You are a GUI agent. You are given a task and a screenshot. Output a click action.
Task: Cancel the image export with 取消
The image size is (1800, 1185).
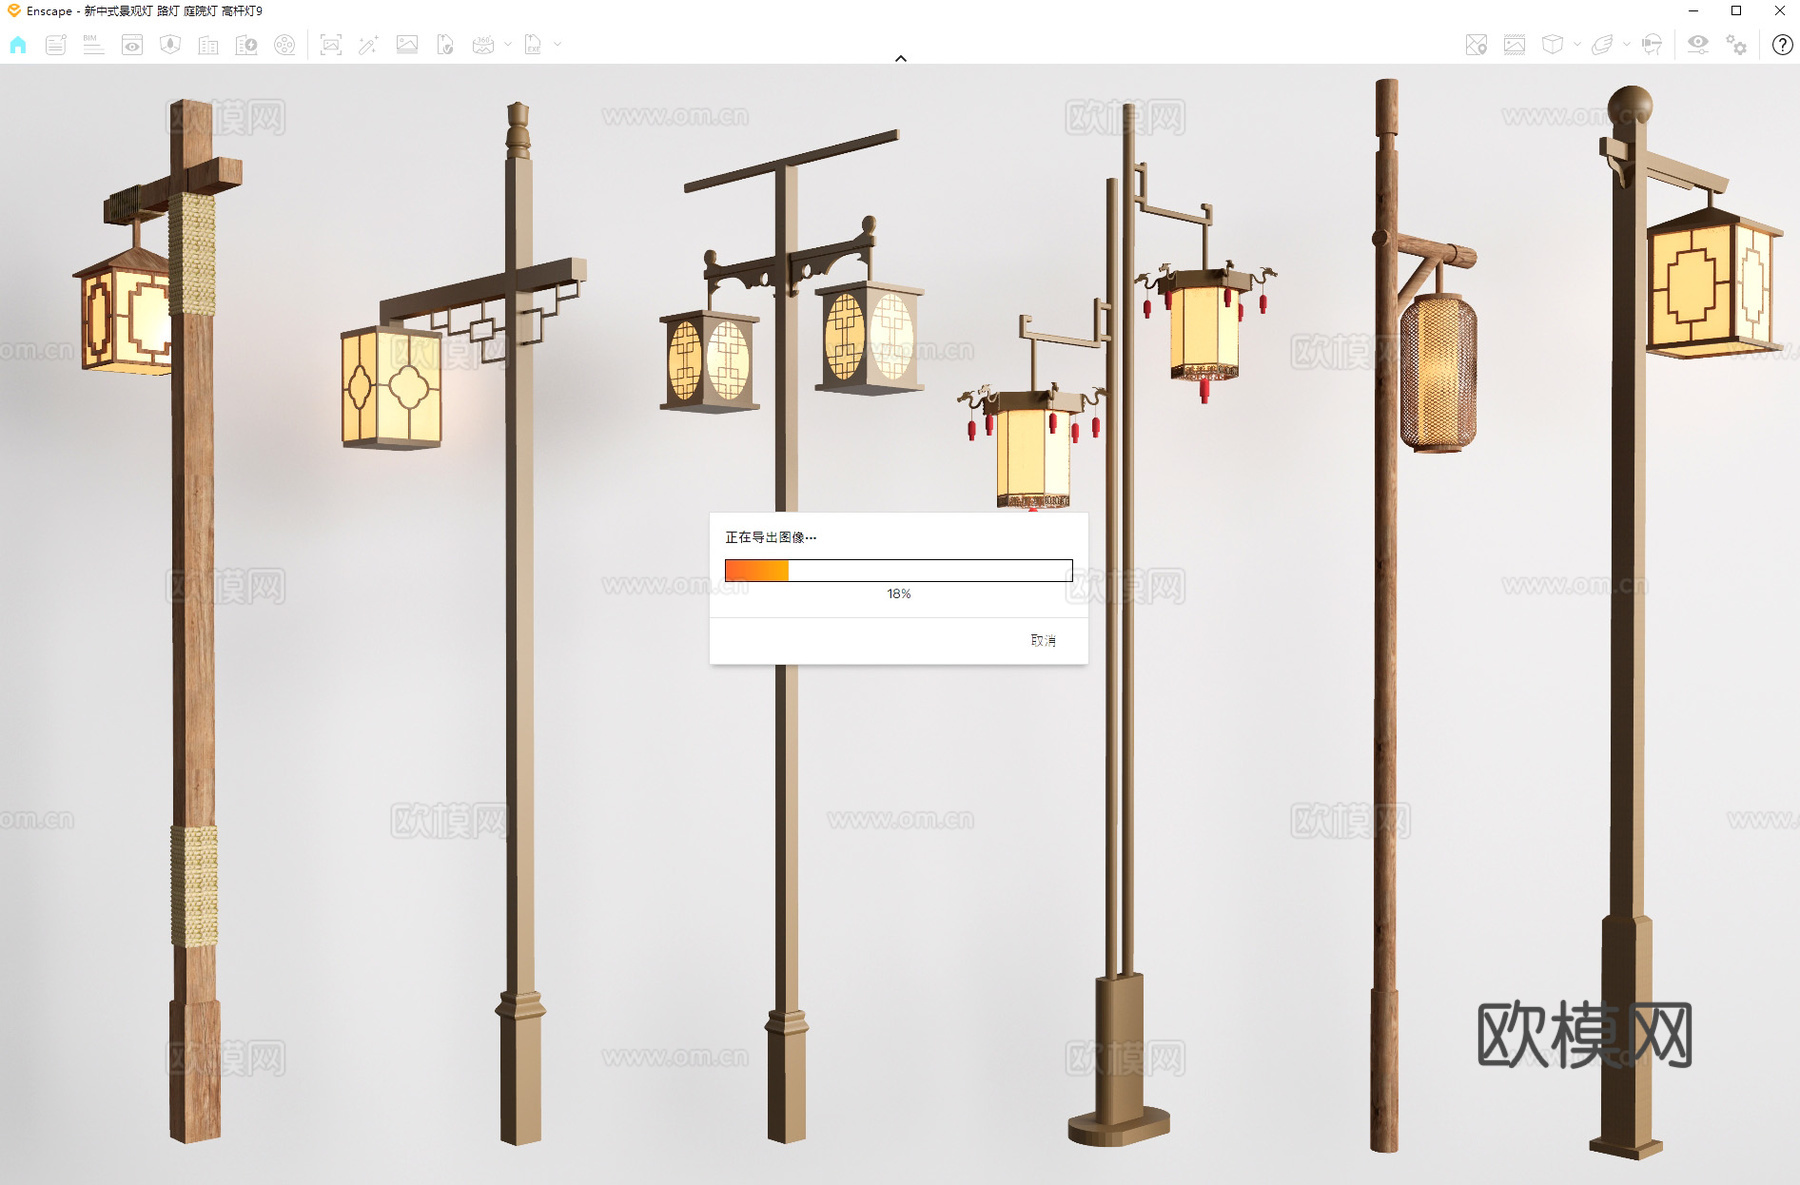tap(1043, 640)
